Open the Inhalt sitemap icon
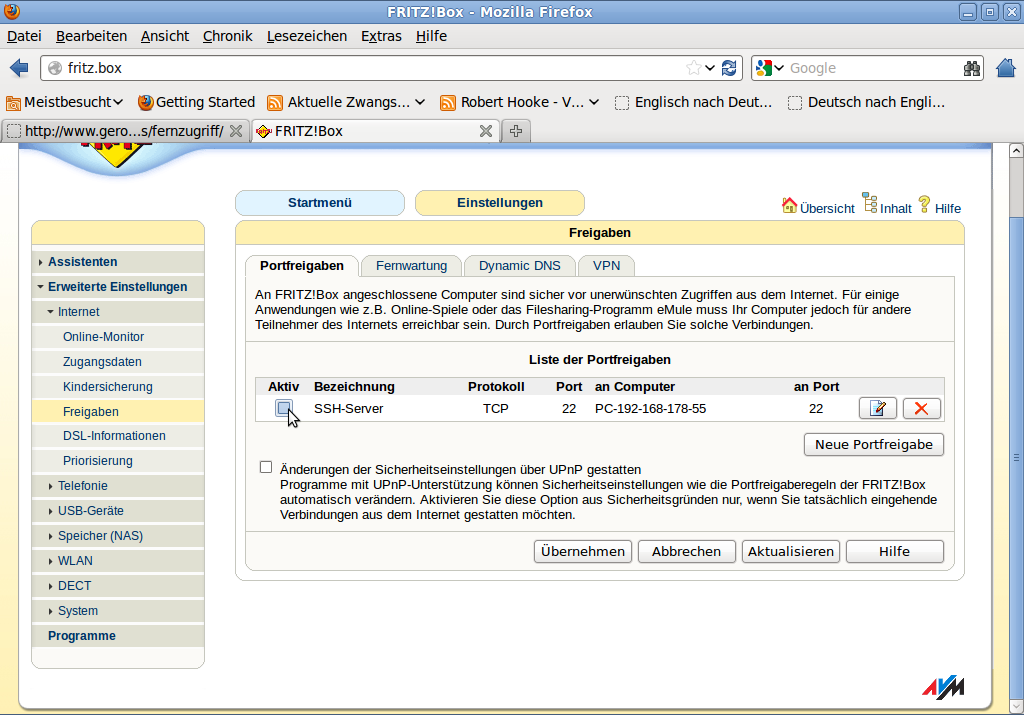 869,204
